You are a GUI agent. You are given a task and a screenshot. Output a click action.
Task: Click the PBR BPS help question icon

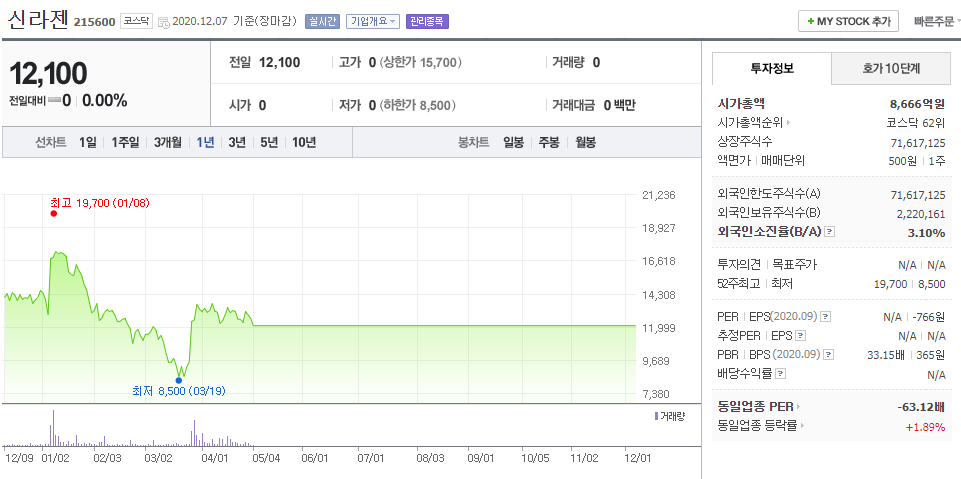point(829,355)
